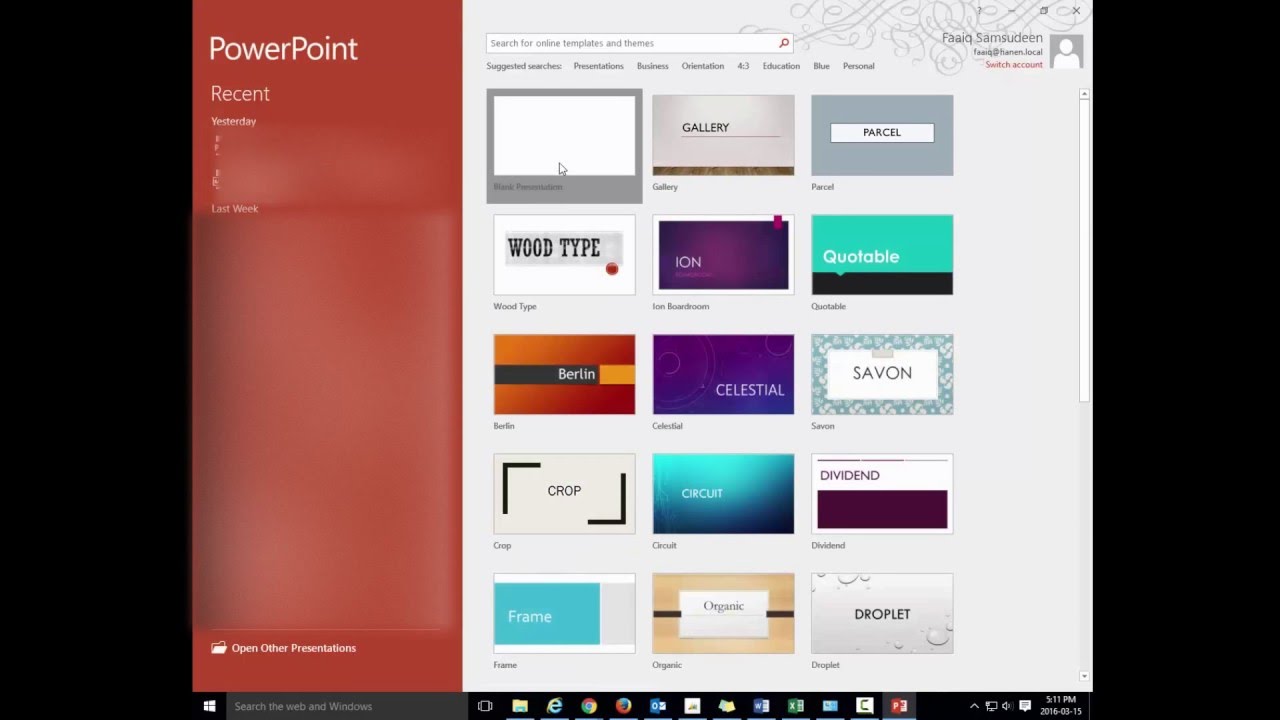The image size is (1280, 720).
Task: Choose the Parcel template
Action: 882,135
